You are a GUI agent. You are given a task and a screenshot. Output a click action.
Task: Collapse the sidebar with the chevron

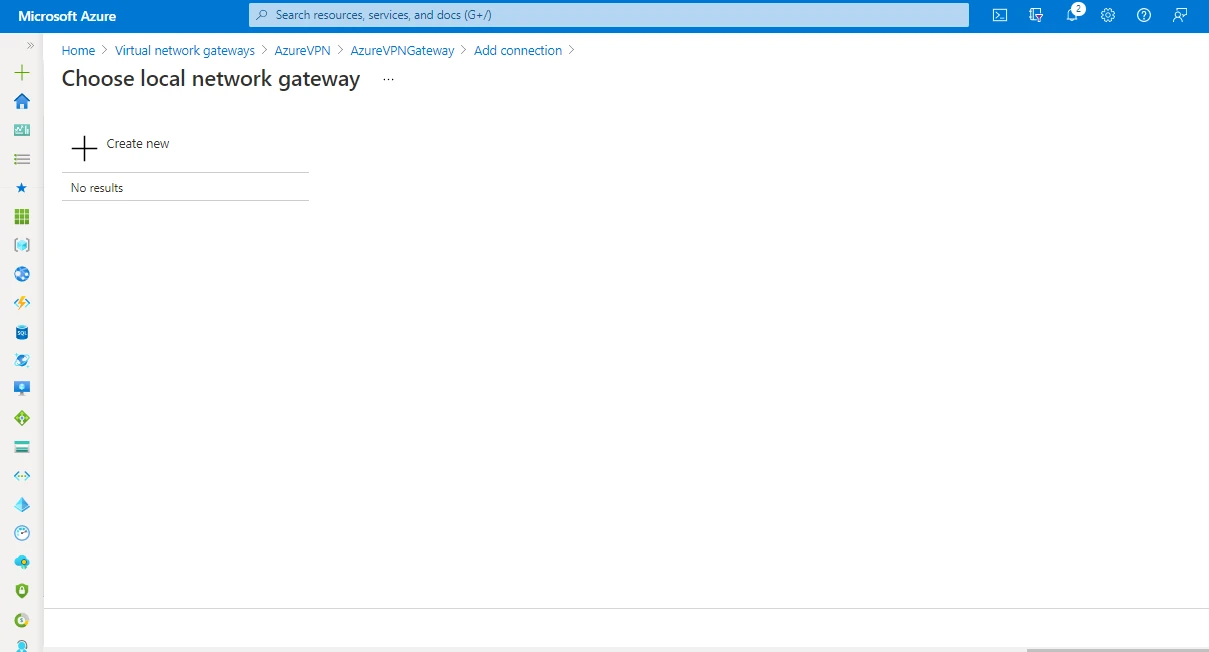pos(30,44)
